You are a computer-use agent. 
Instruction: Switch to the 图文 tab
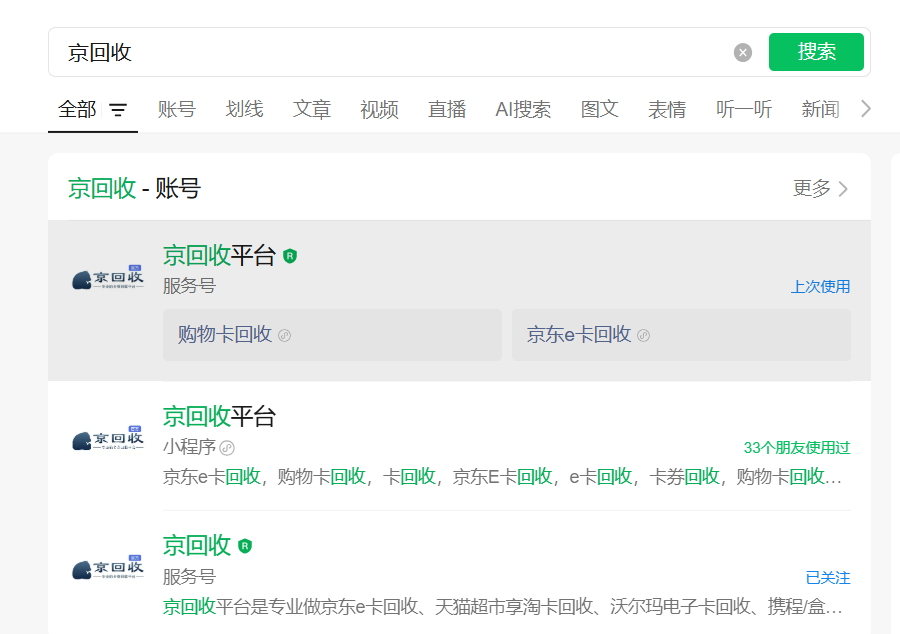(x=599, y=109)
